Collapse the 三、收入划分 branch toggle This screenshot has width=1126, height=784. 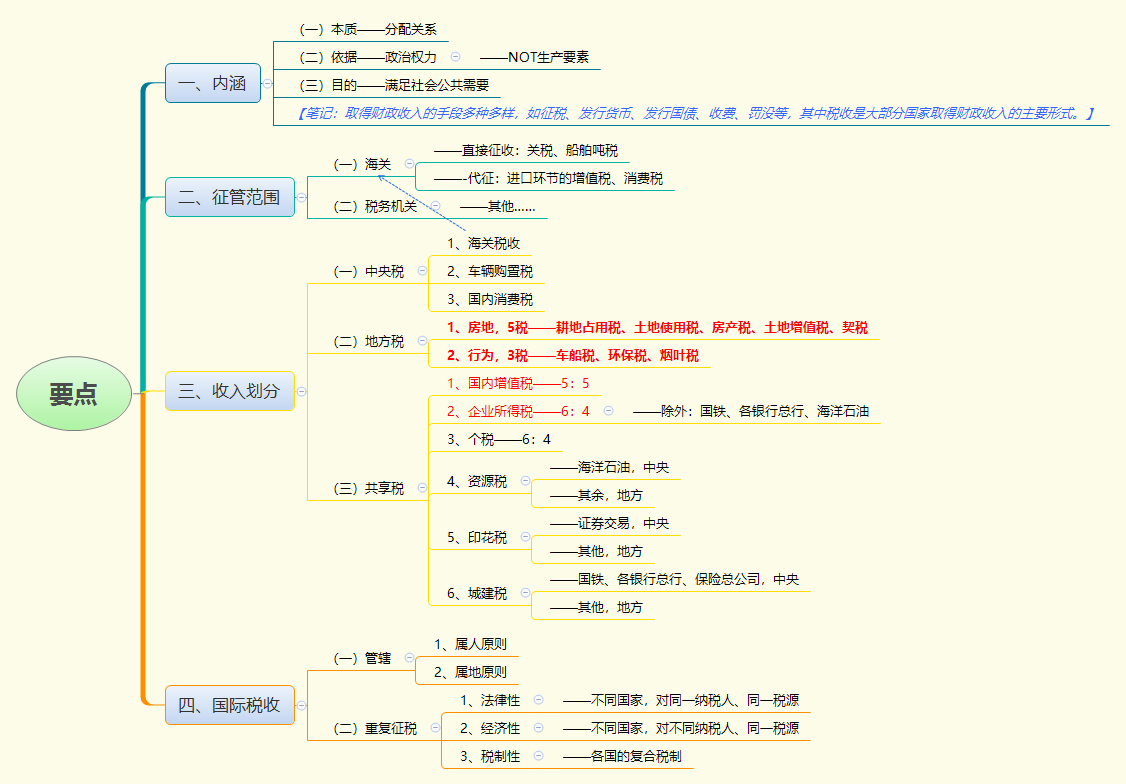click(302, 391)
